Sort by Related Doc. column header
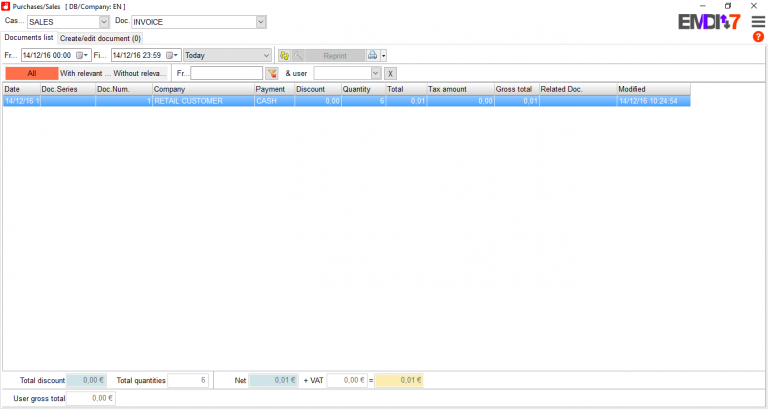The width and height of the screenshot is (768, 409). tap(578, 89)
